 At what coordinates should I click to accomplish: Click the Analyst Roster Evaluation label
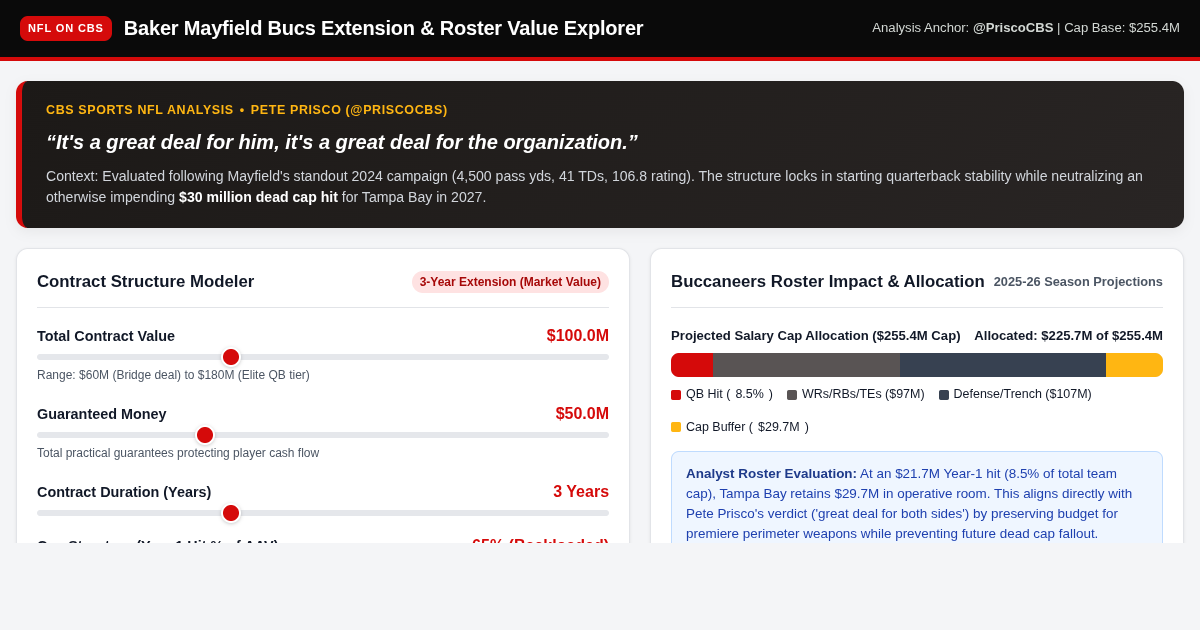coord(771,474)
